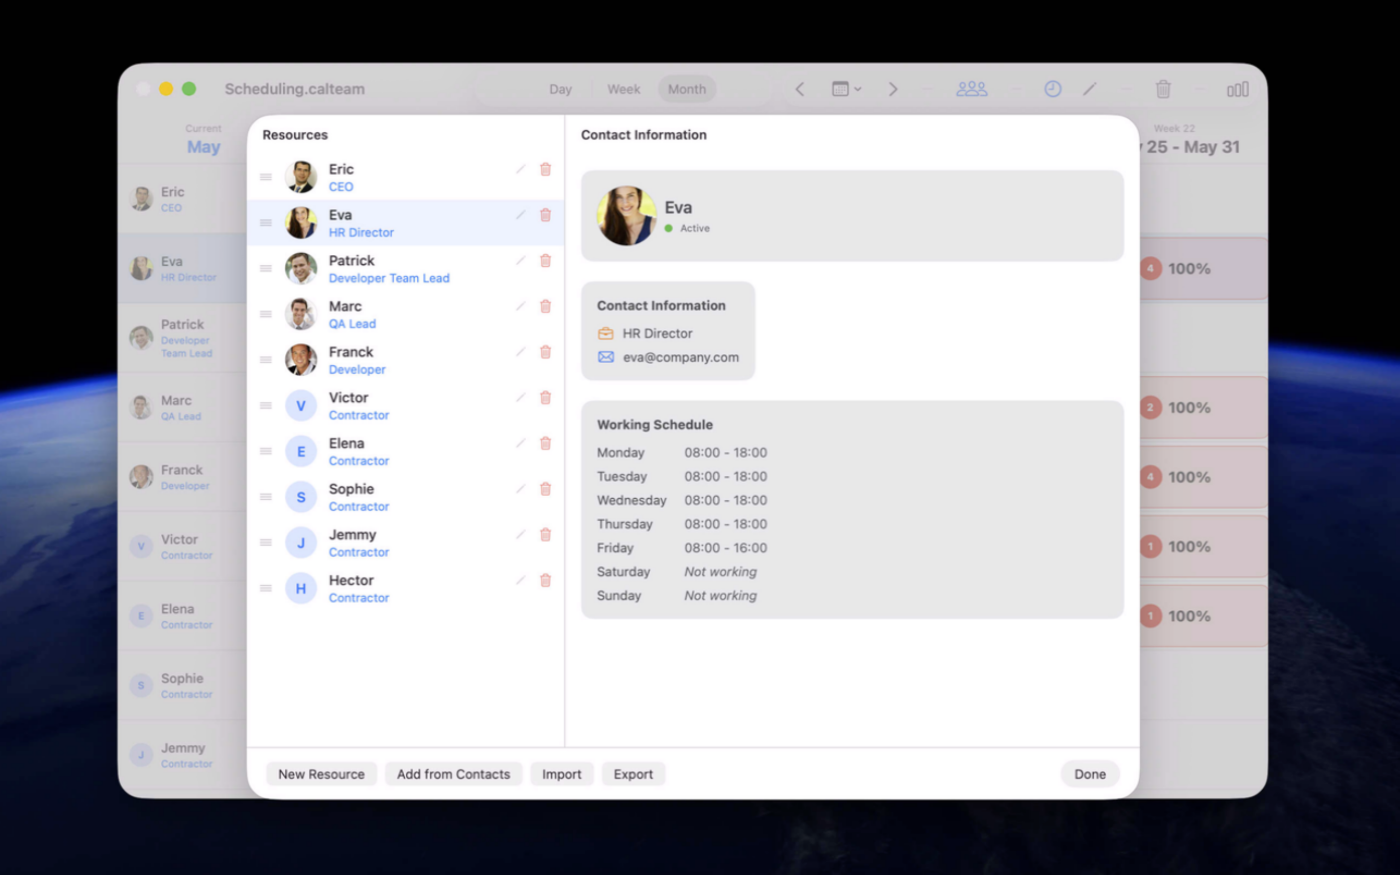This screenshot has height=875, width=1400.
Task: Delete Sophie with the trash icon
Action: click(545, 489)
